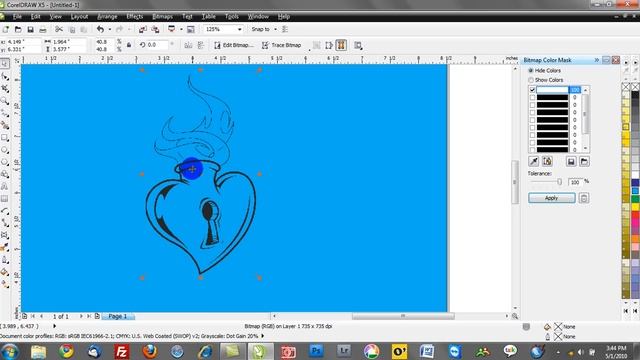Viewport: 640px width, 360px height.
Task: Click the Import icon
Action: (142, 29)
